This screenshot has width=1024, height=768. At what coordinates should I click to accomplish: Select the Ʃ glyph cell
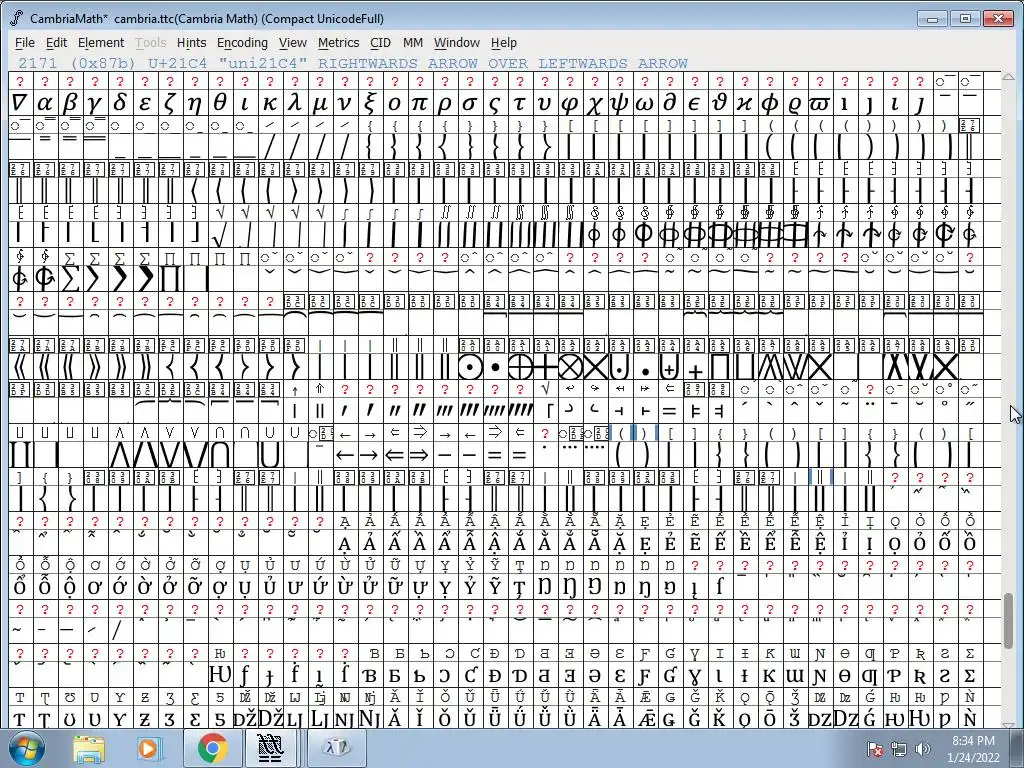click(970, 675)
